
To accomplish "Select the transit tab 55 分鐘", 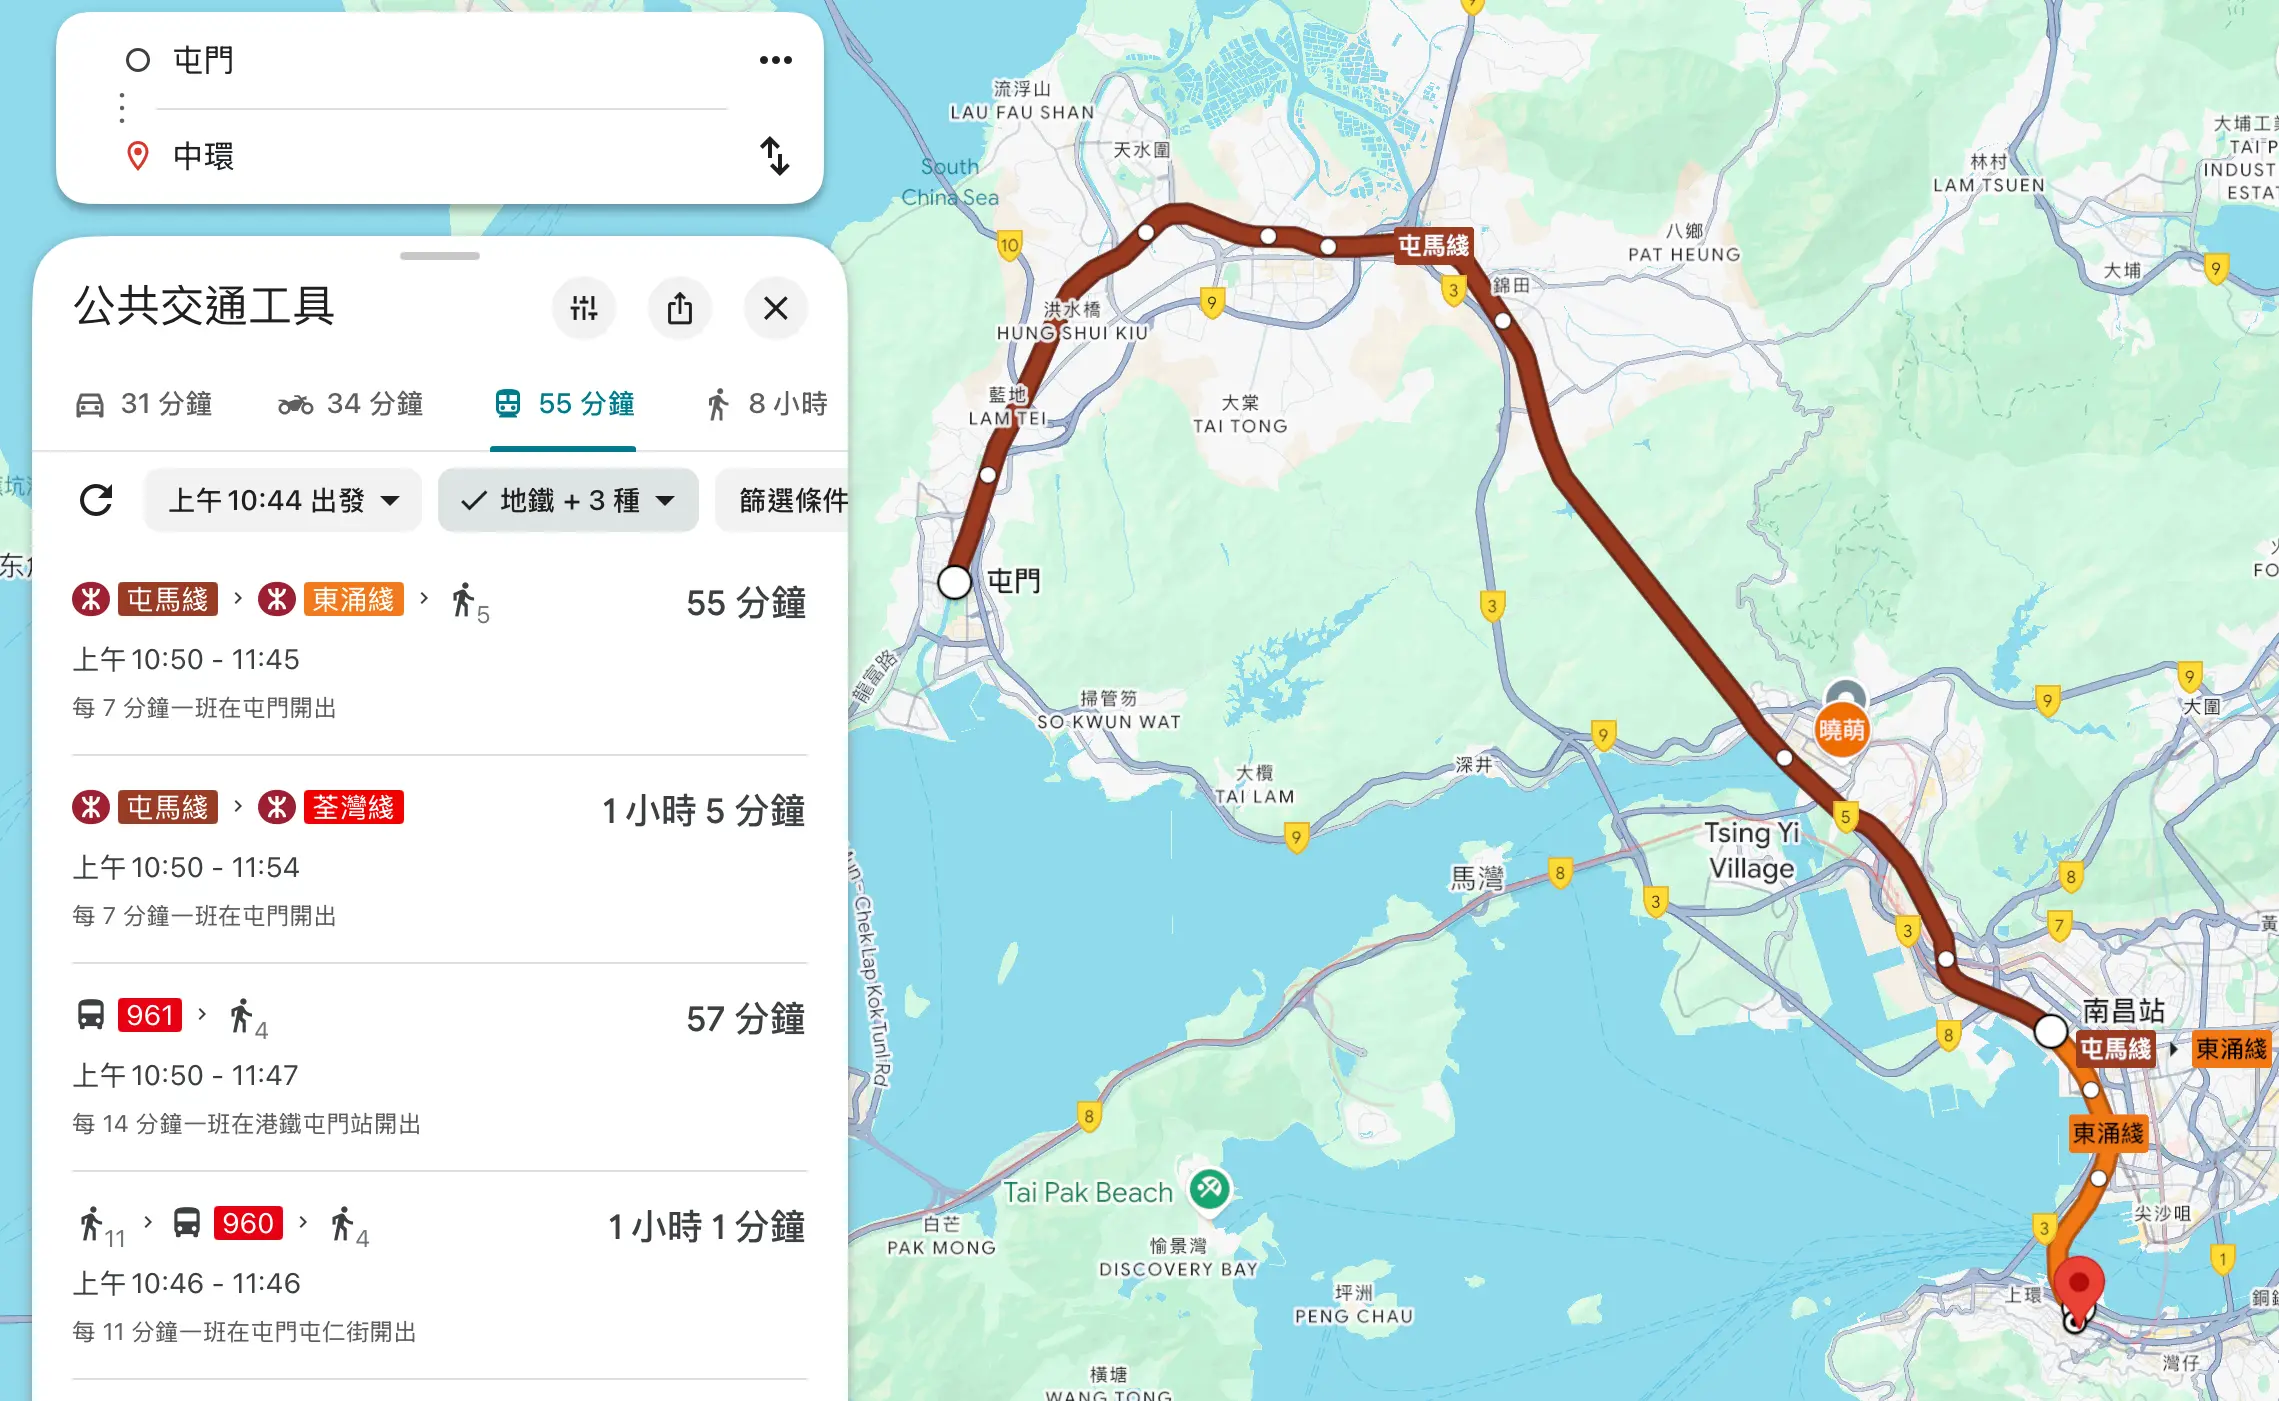I will [564, 404].
